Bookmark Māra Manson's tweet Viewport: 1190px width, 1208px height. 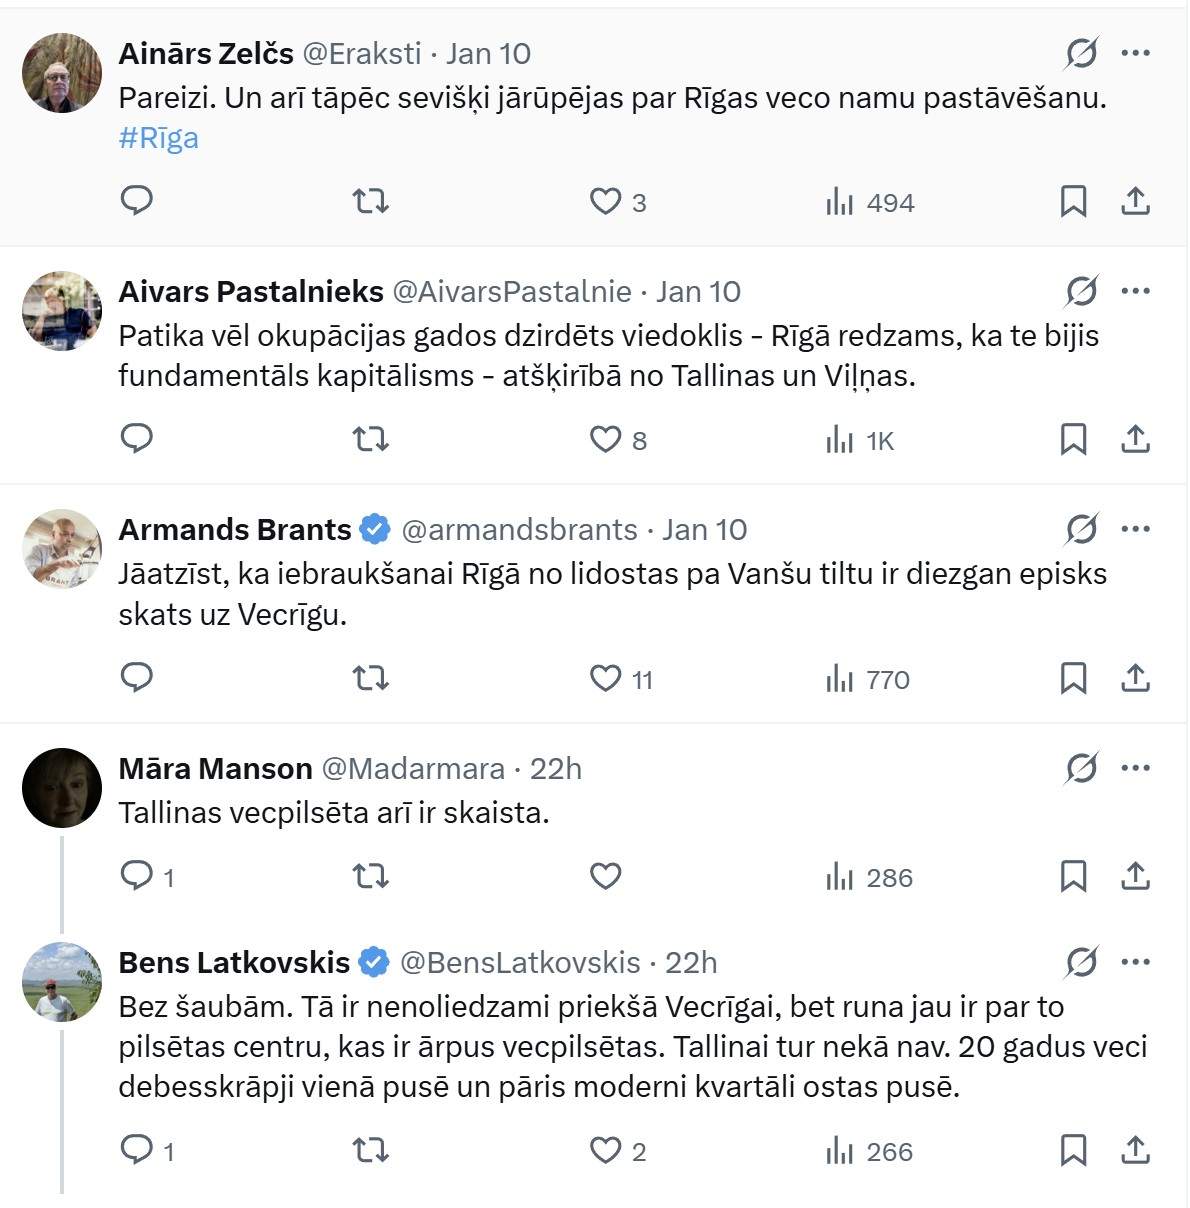1073,877
